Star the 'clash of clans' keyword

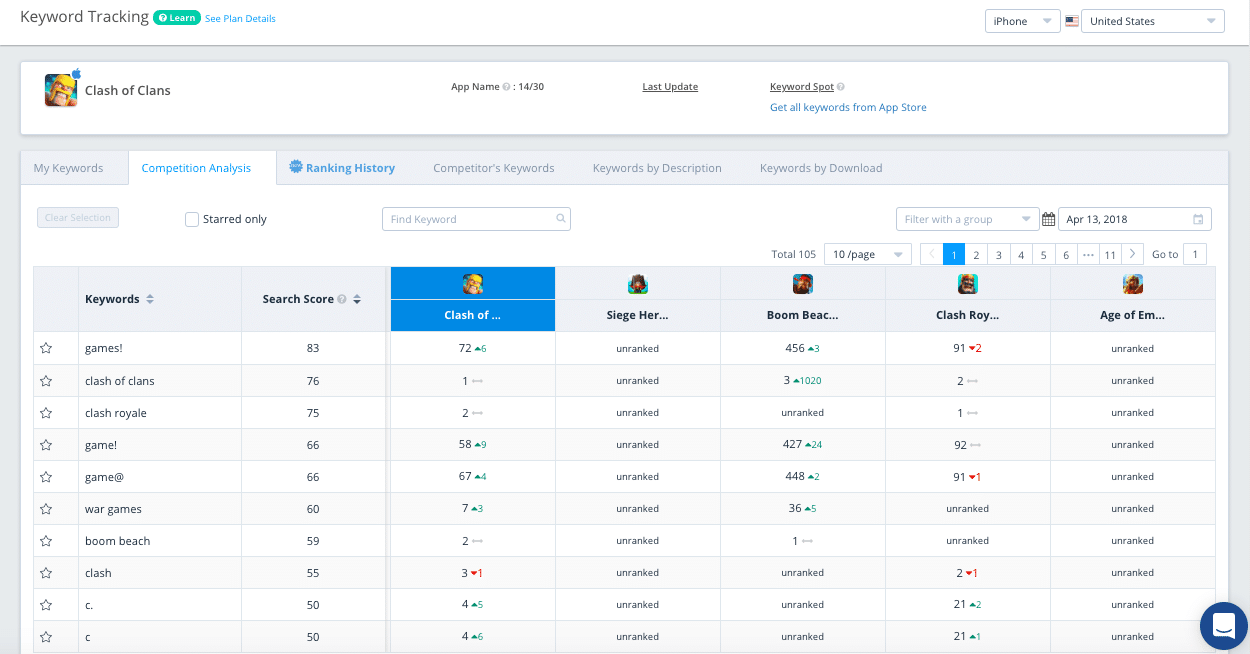(x=46, y=380)
